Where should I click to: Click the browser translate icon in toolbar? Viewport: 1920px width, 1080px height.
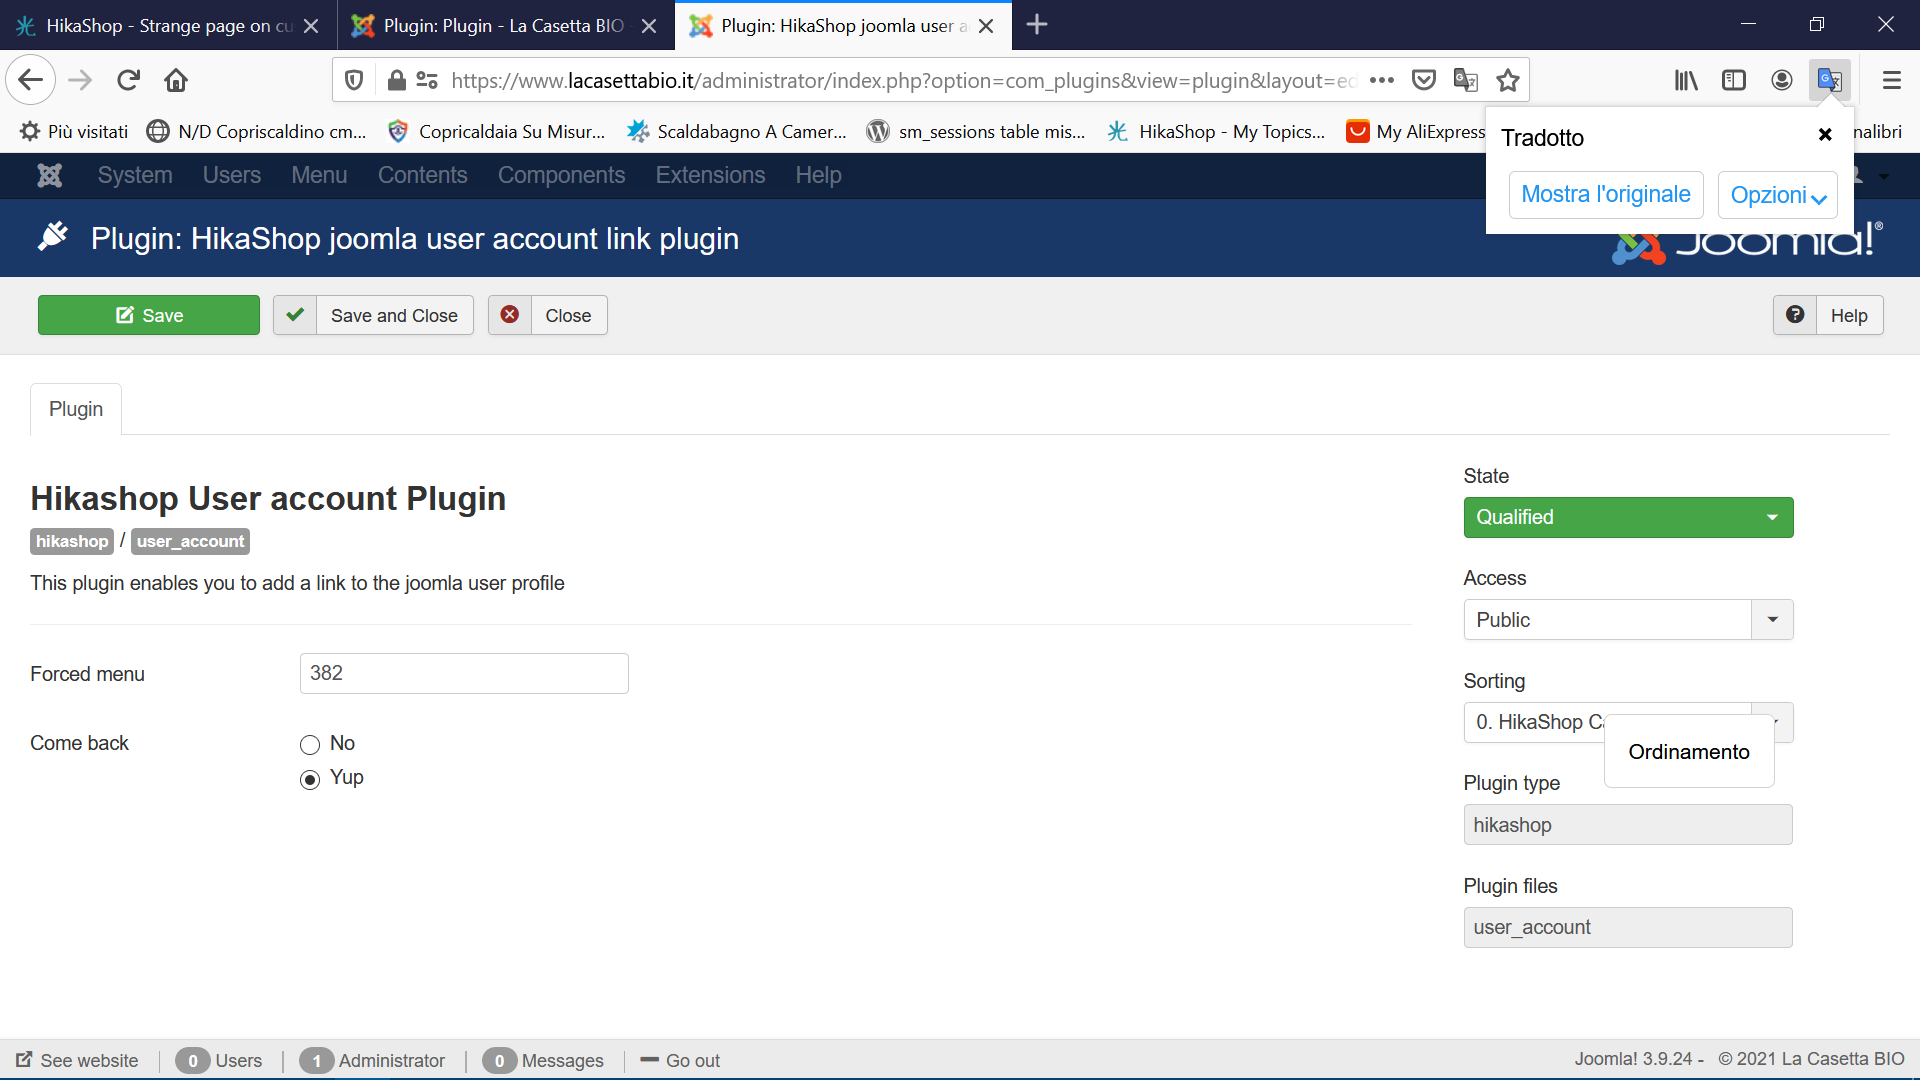coord(1829,80)
